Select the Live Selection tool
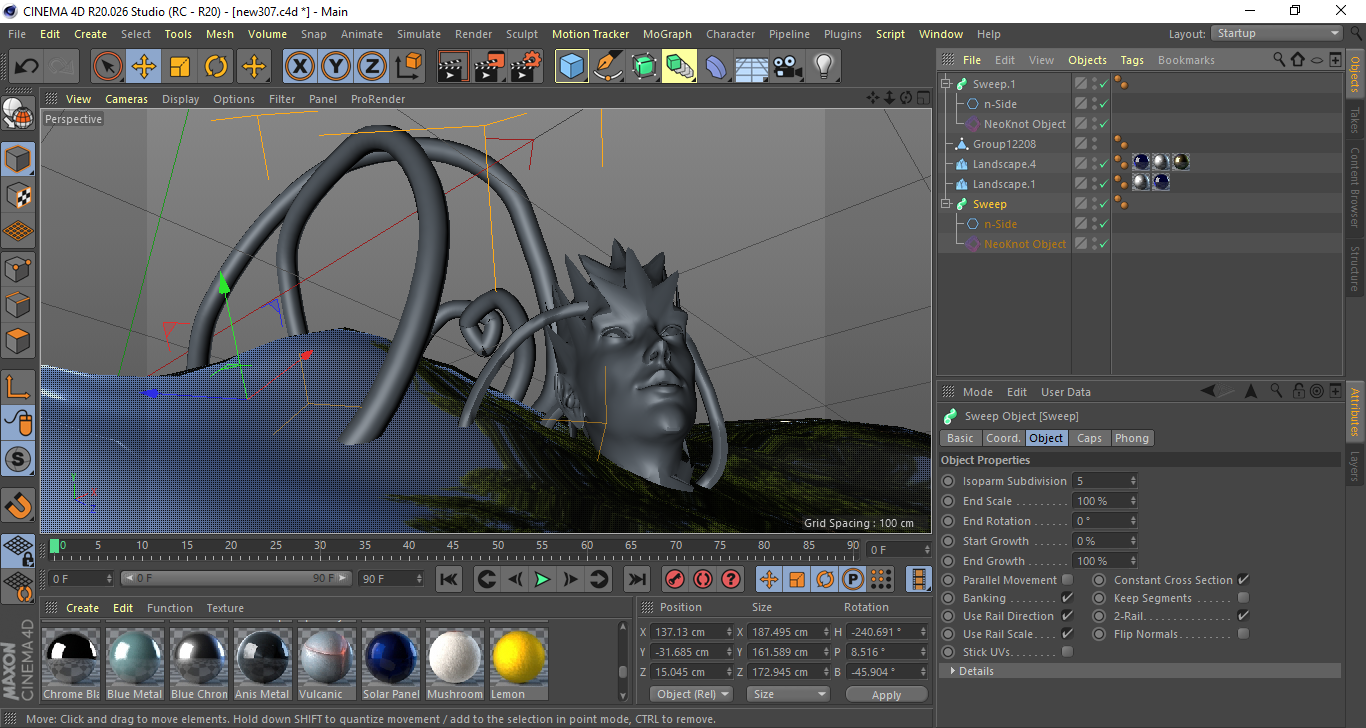Image resolution: width=1366 pixels, height=728 pixels. [107, 67]
